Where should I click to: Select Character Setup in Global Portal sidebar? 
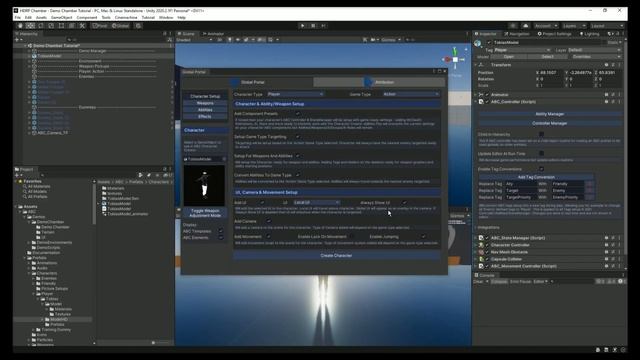click(205, 96)
